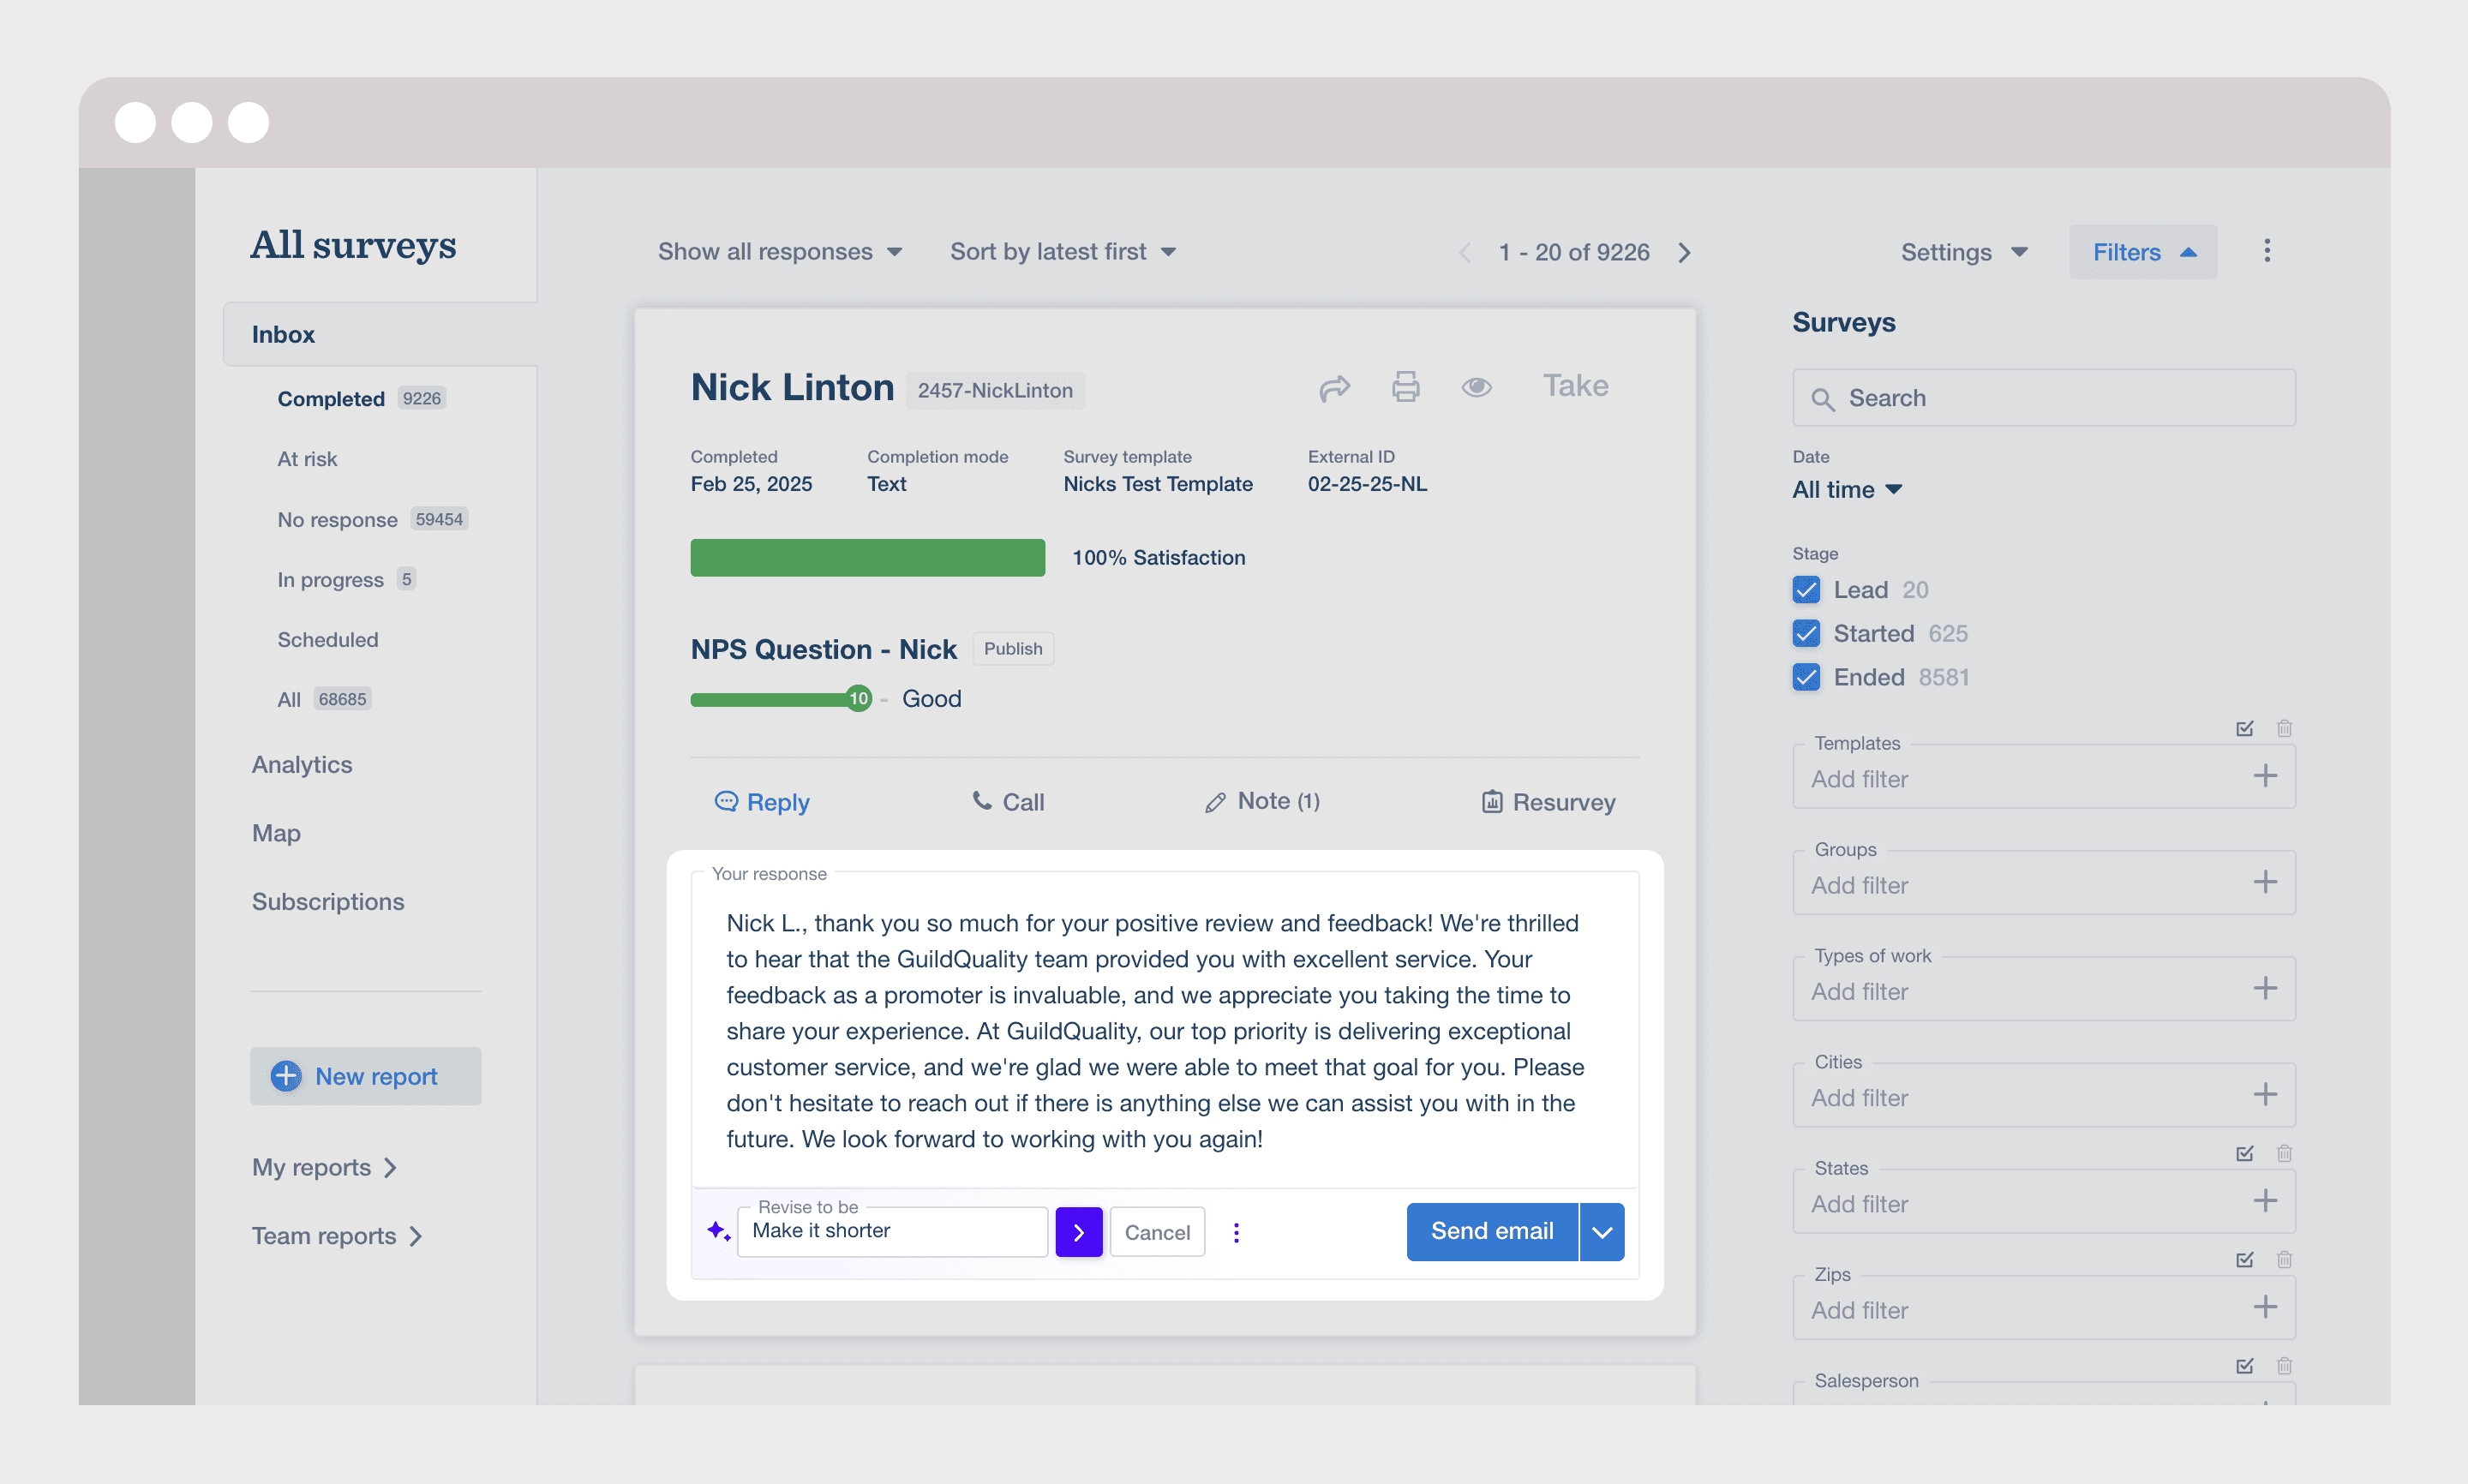Image resolution: width=2468 pixels, height=1484 pixels.
Task: Open more options beside Cancel button
Action: point(1237,1232)
